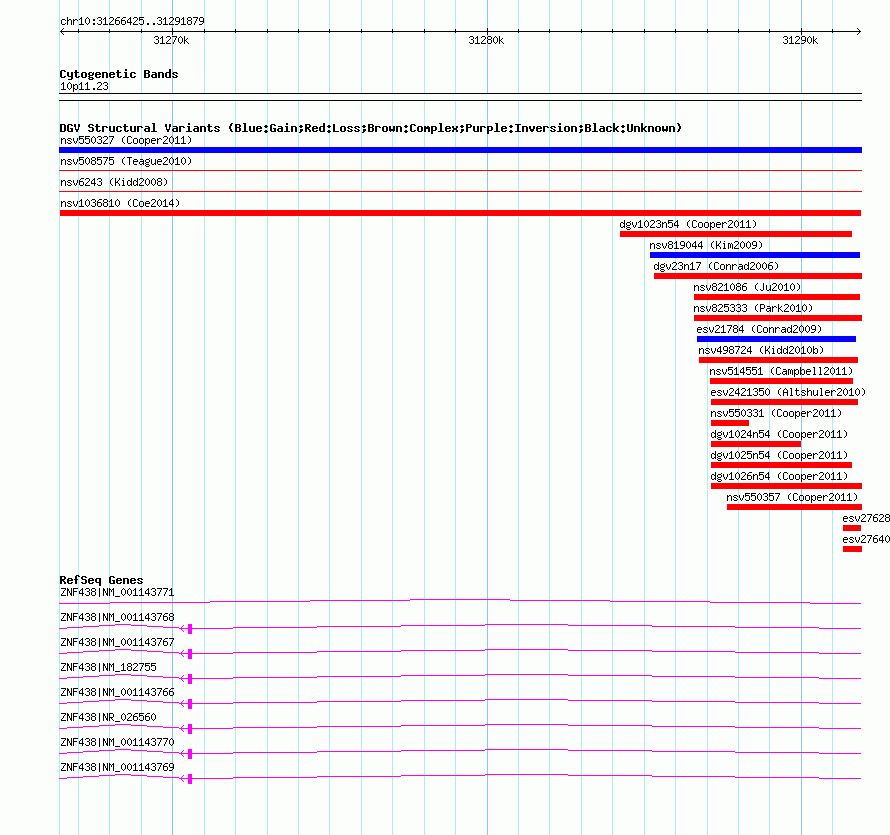Click the esv27628 small red bar
890x835 pixels.
pyautogui.click(x=852, y=528)
